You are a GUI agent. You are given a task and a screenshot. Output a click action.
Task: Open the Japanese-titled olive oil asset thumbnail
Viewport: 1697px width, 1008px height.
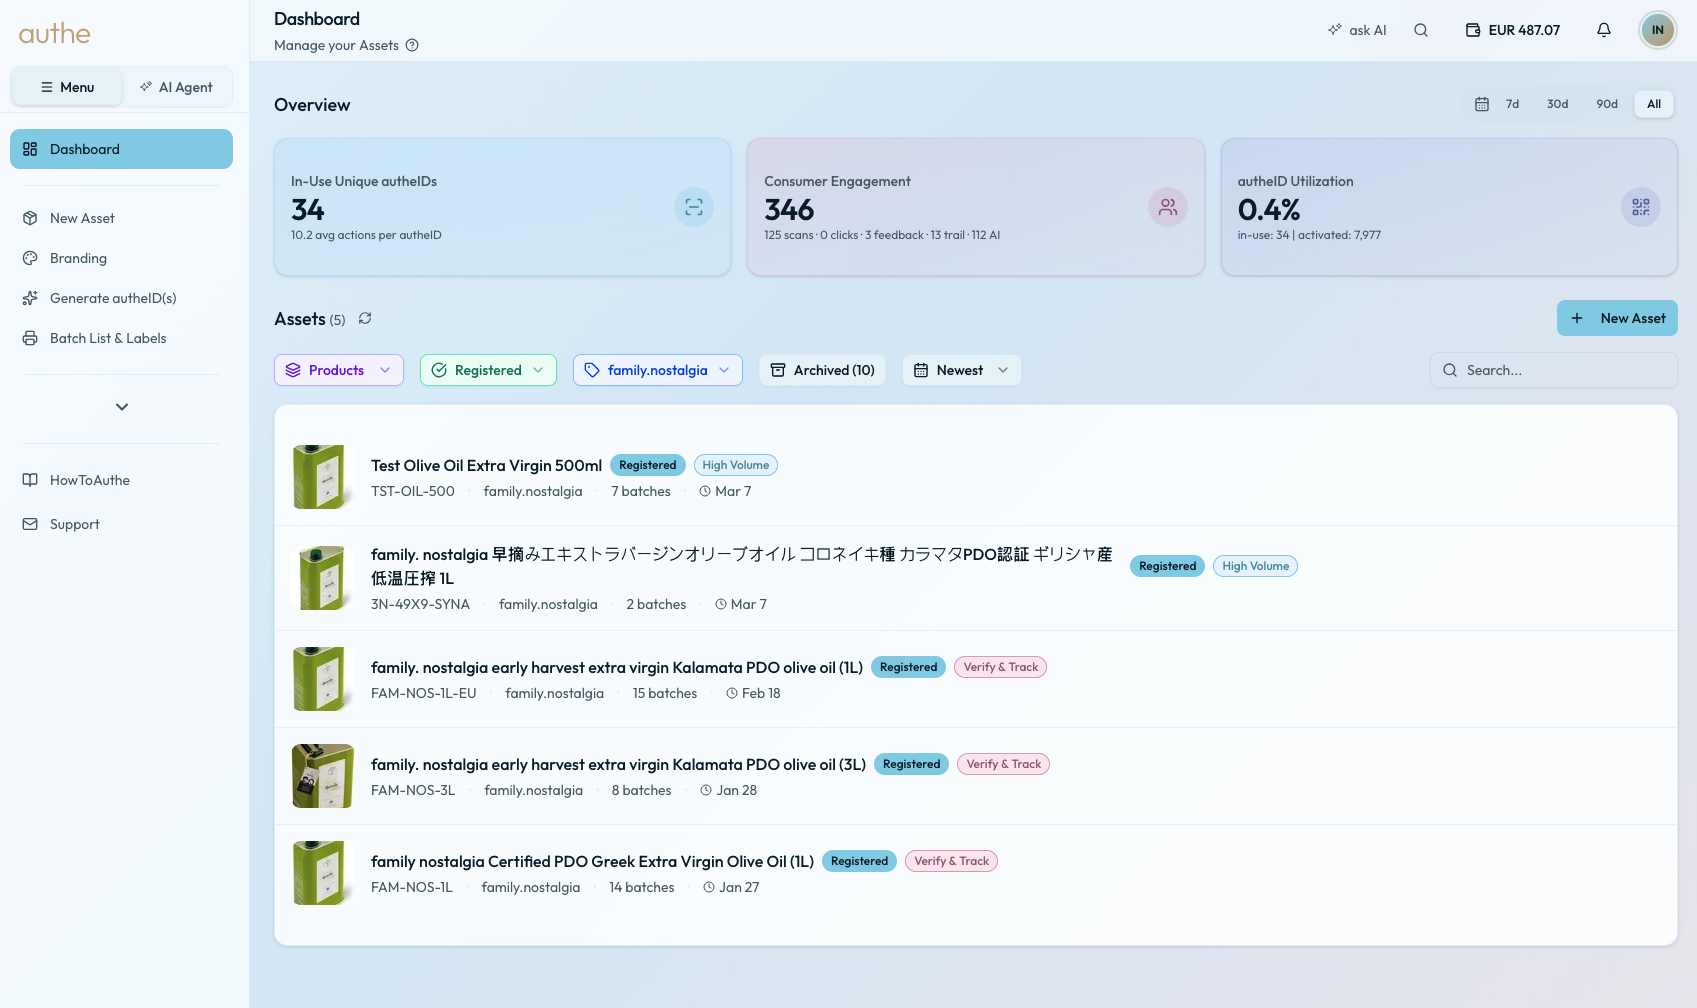[323, 578]
